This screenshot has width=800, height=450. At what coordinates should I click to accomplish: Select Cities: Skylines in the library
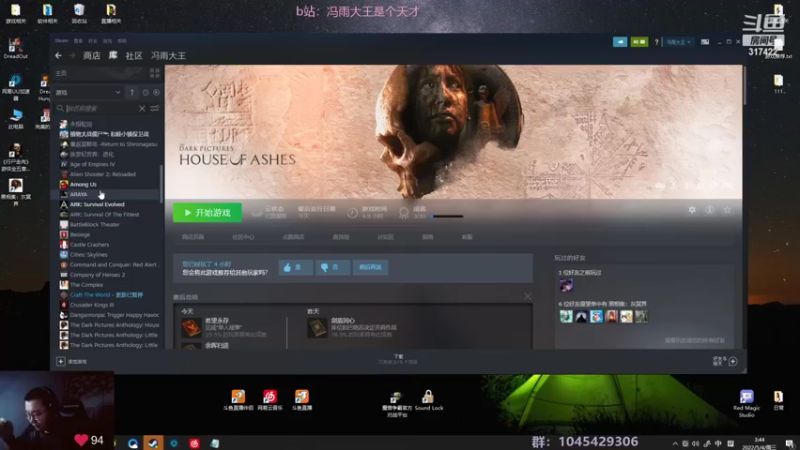coord(89,255)
